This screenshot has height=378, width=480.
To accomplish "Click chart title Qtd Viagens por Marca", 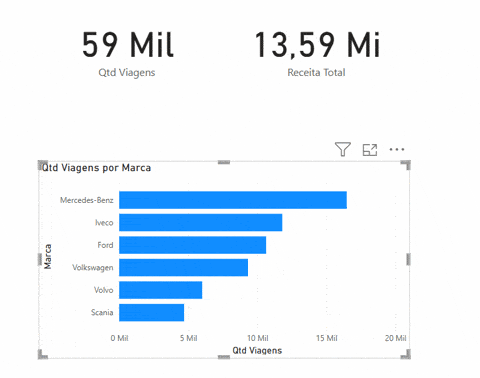I will pos(96,168).
